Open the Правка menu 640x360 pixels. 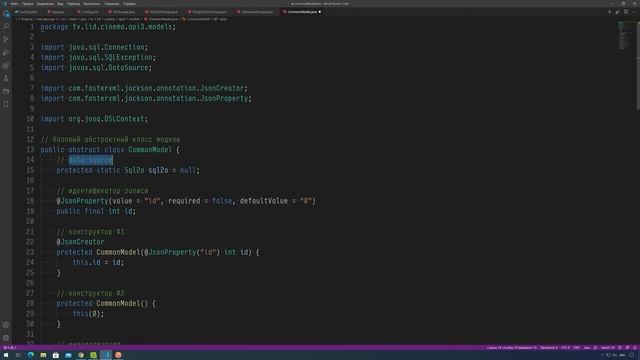(x=28, y=4)
